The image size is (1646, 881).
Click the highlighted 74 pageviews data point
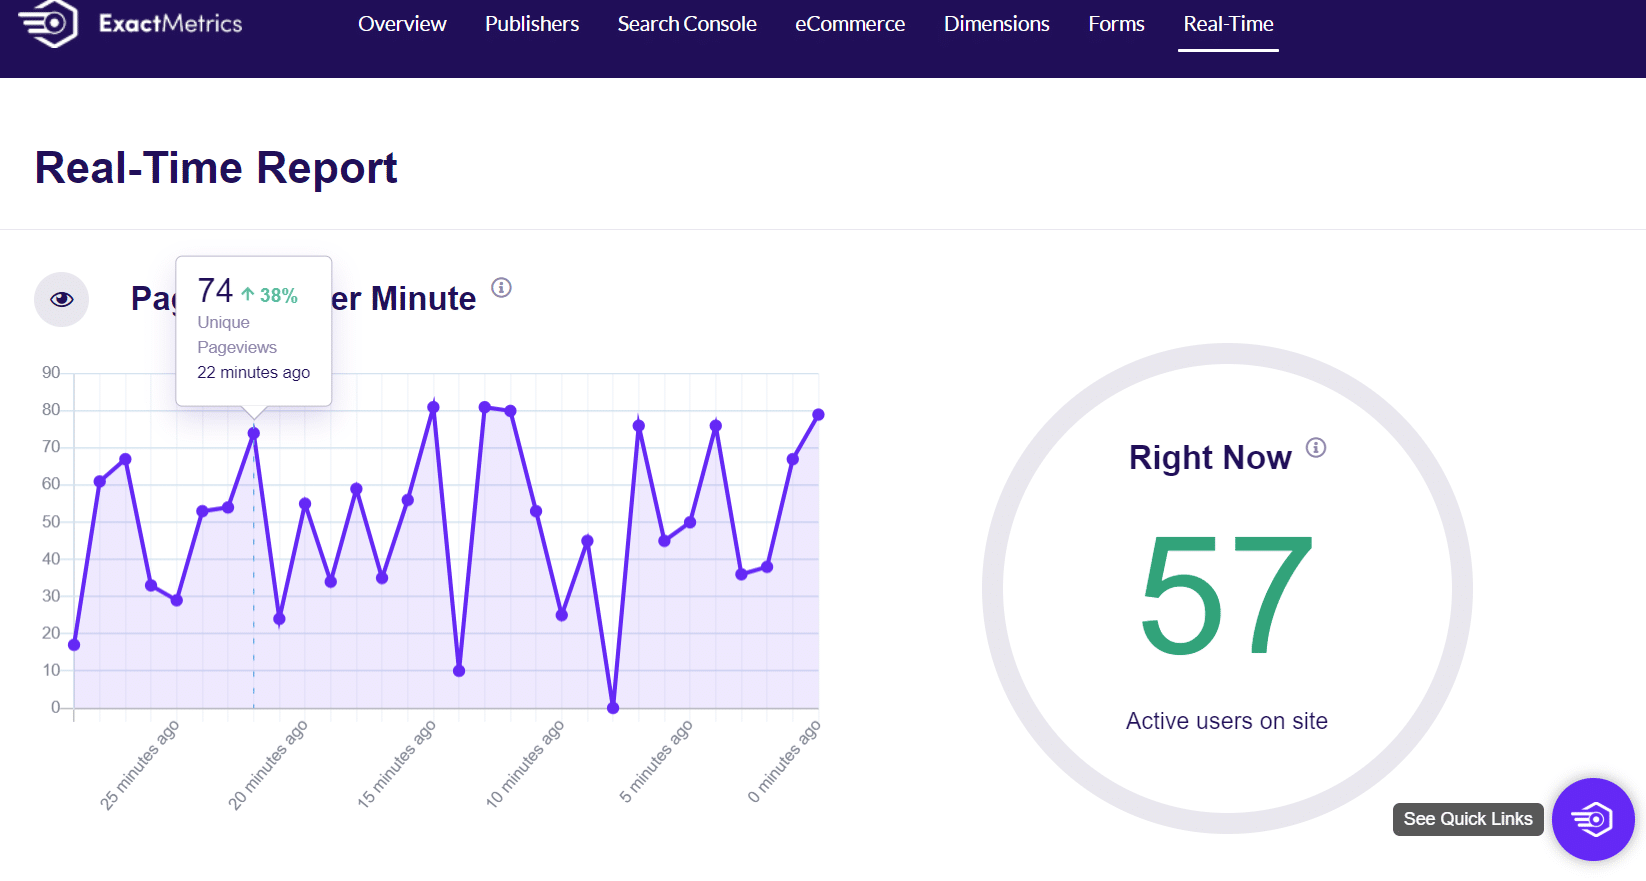(254, 433)
